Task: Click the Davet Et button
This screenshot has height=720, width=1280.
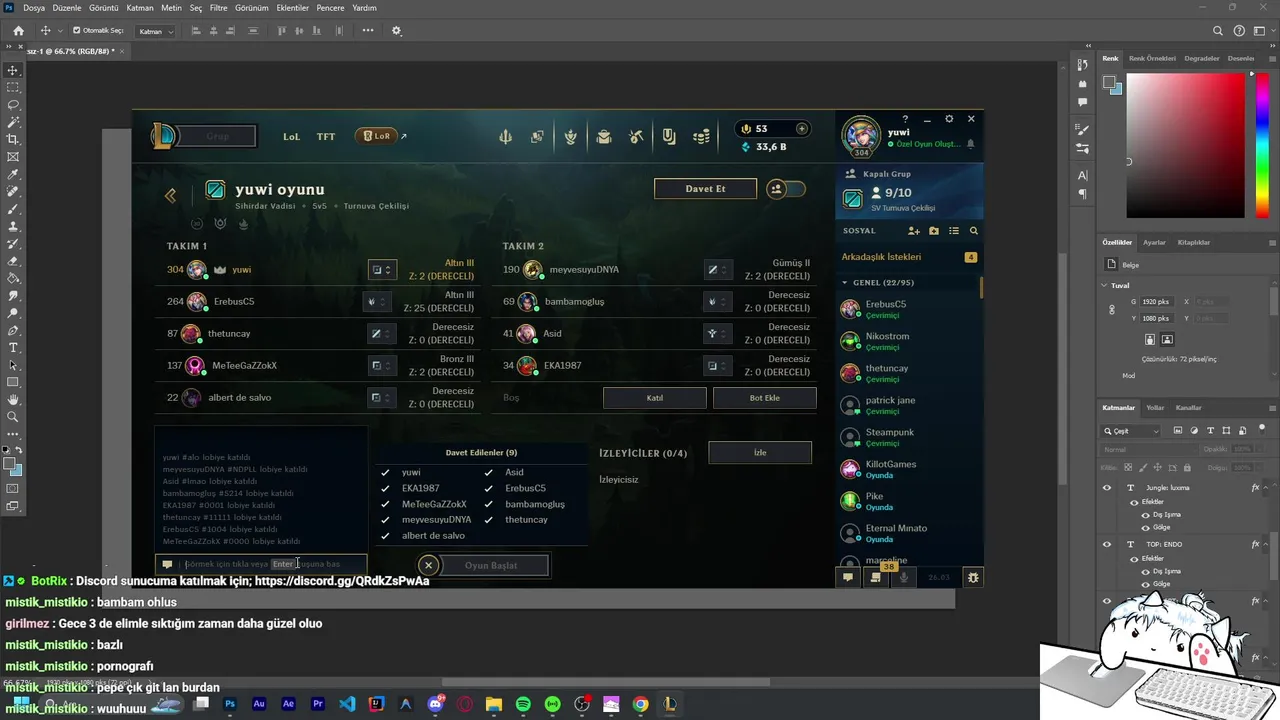Action: click(x=705, y=189)
